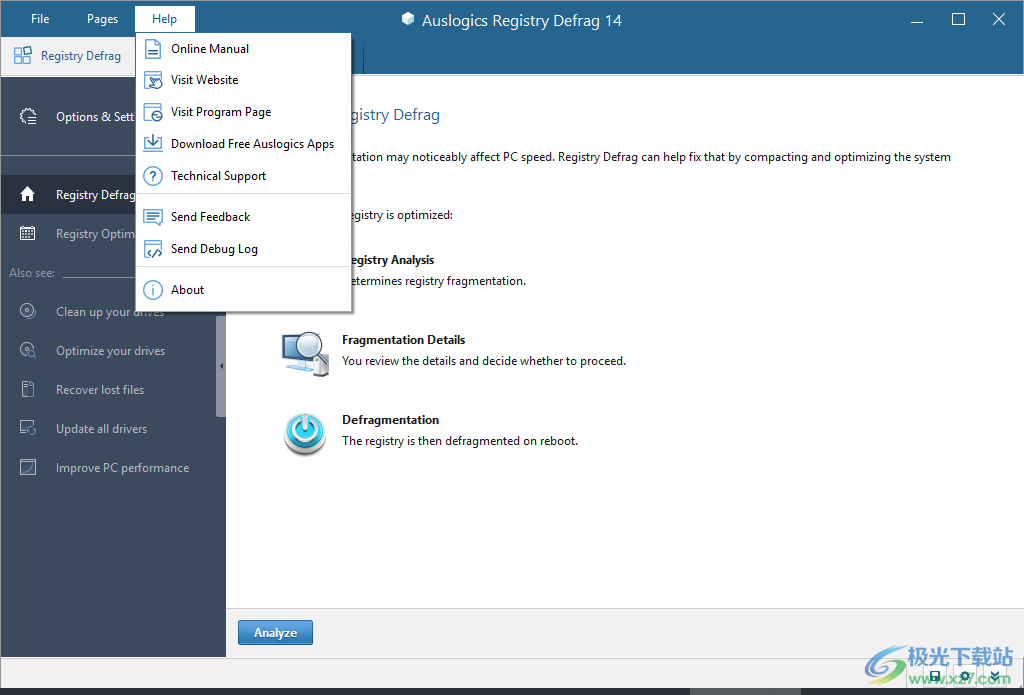
Task: Click the Recover lost files icon
Action: (27, 389)
